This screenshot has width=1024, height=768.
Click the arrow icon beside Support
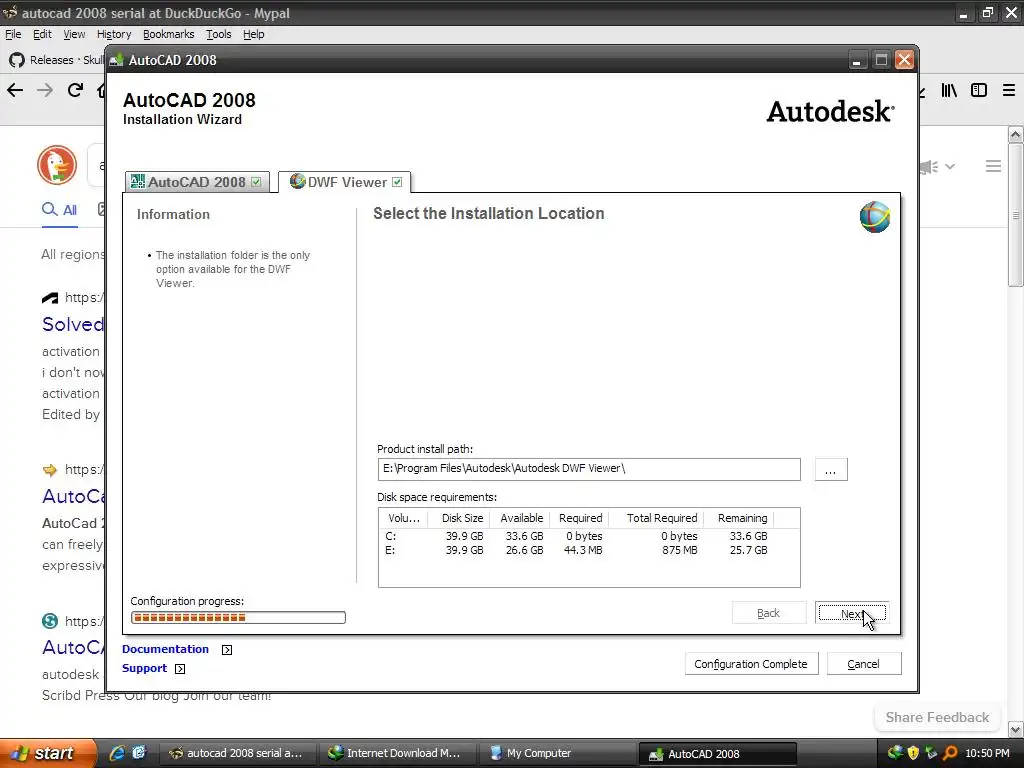pos(180,669)
